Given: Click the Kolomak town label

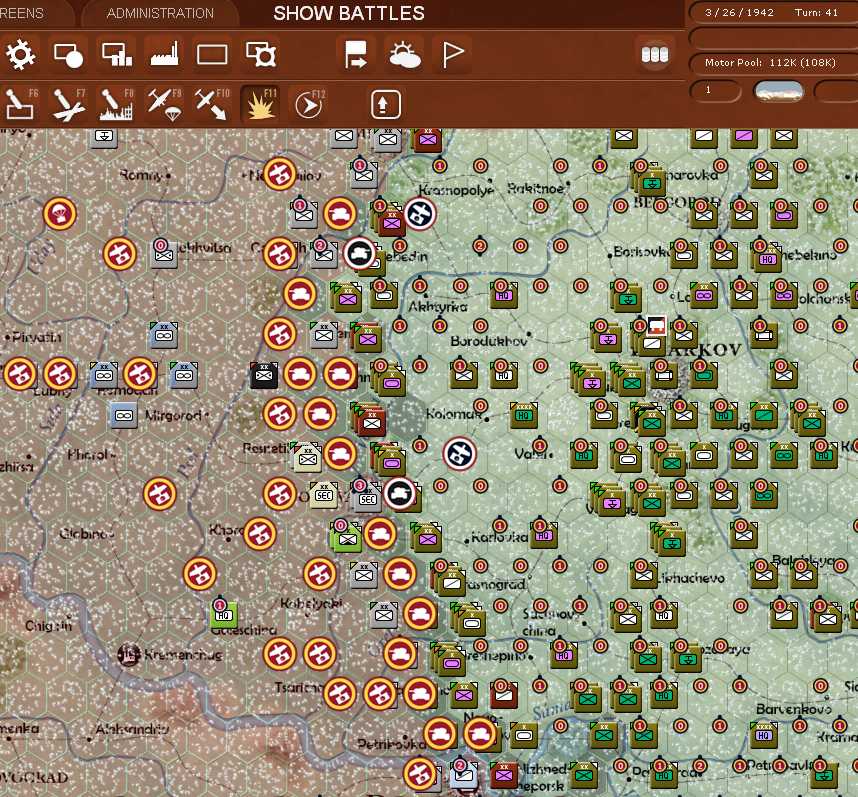Looking at the screenshot, I should (x=454, y=414).
